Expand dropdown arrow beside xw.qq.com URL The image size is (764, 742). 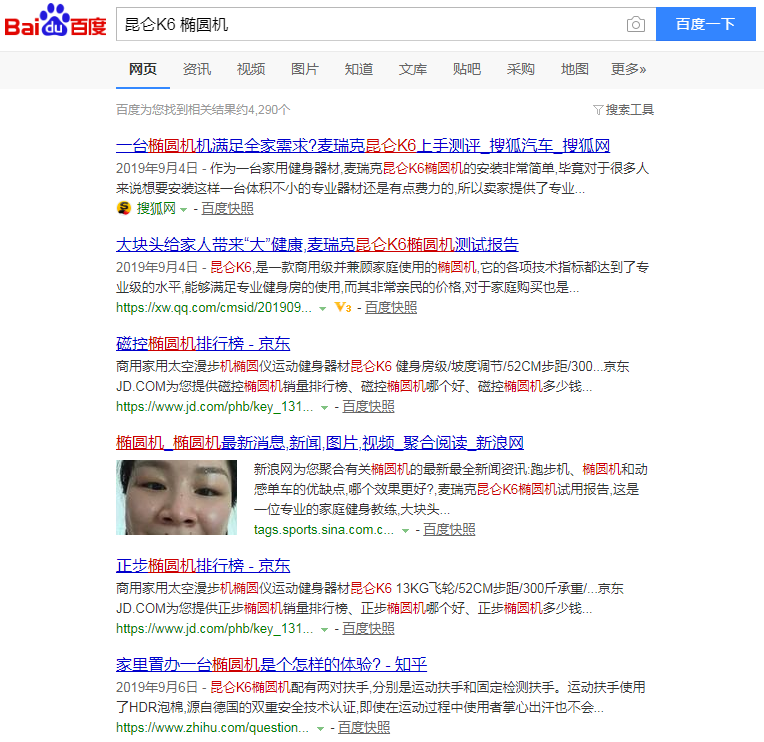323,308
